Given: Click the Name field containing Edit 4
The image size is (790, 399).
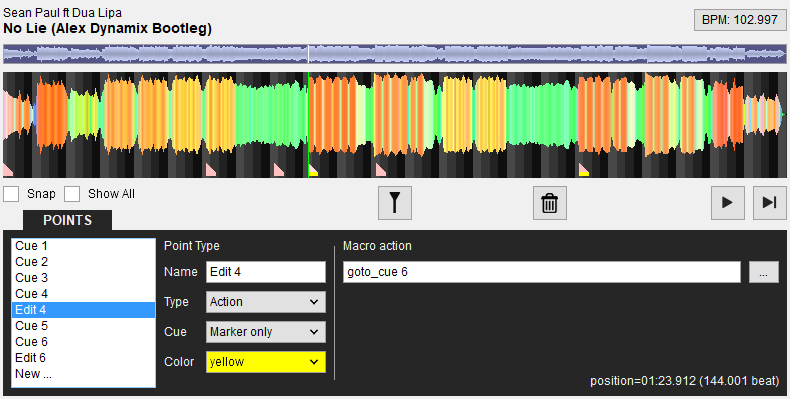Looking at the screenshot, I should click(266, 272).
